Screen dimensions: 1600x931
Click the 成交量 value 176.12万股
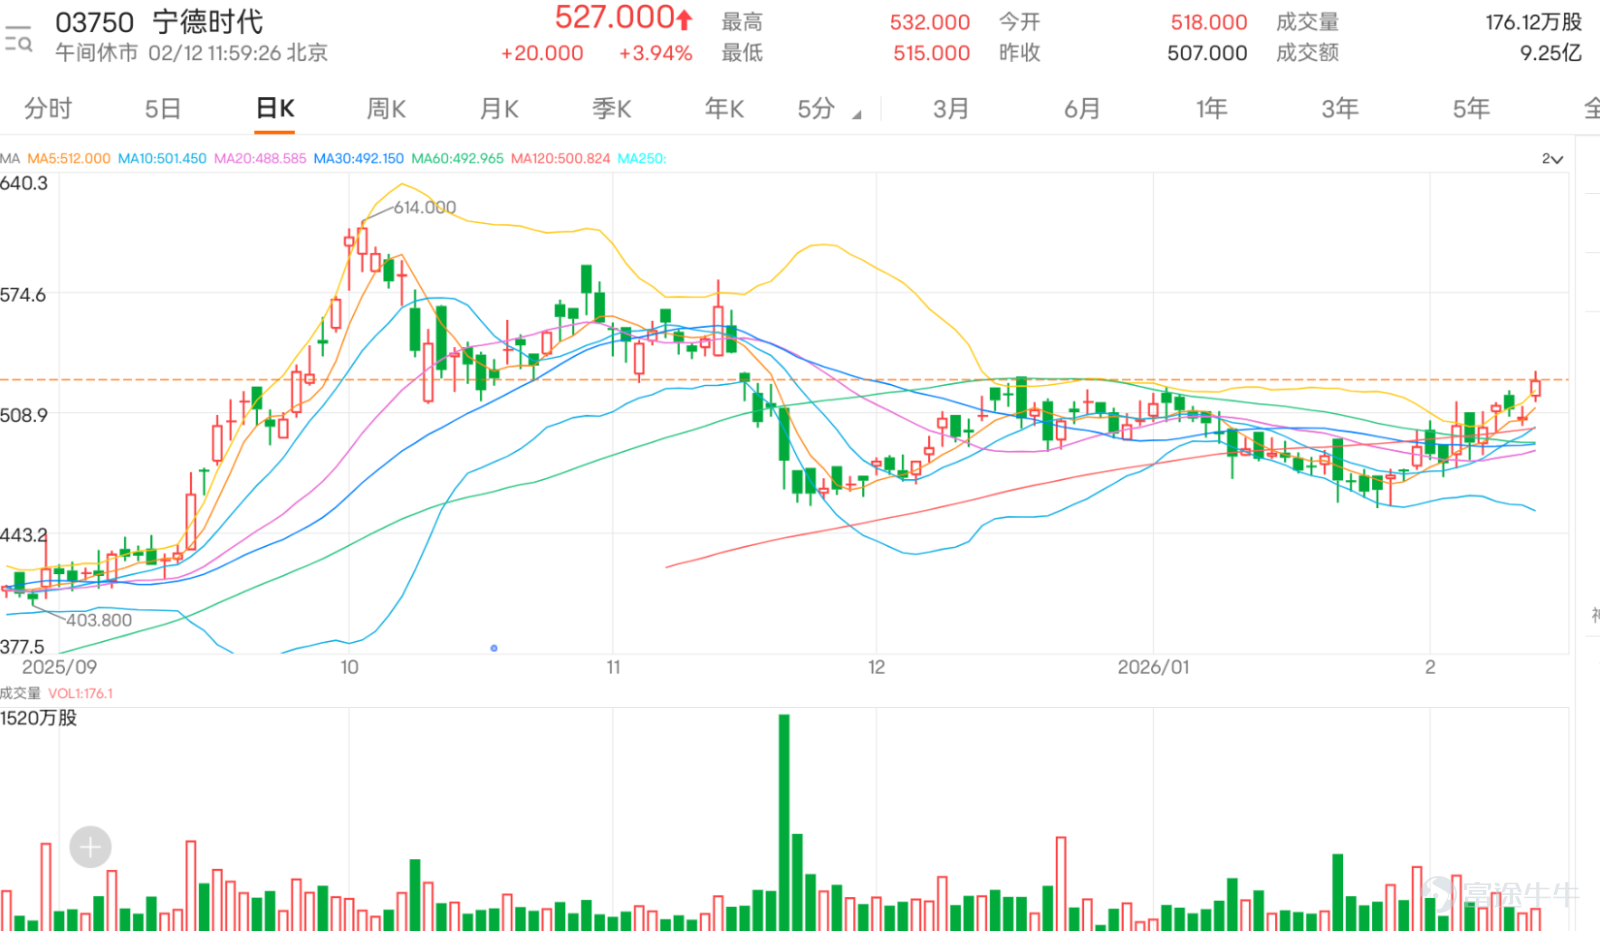pyautogui.click(x=1534, y=22)
